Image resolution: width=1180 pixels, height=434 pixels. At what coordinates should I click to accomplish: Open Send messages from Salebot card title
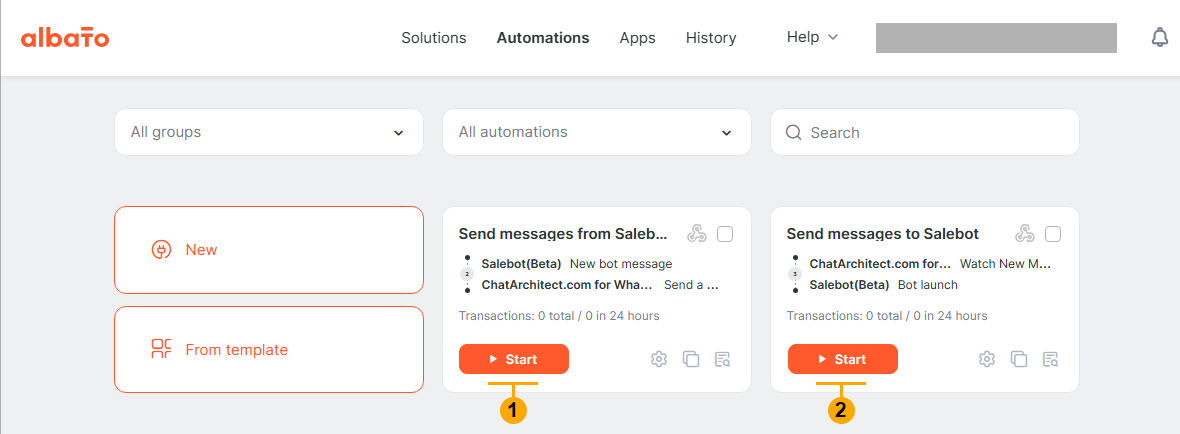pyautogui.click(x=563, y=234)
